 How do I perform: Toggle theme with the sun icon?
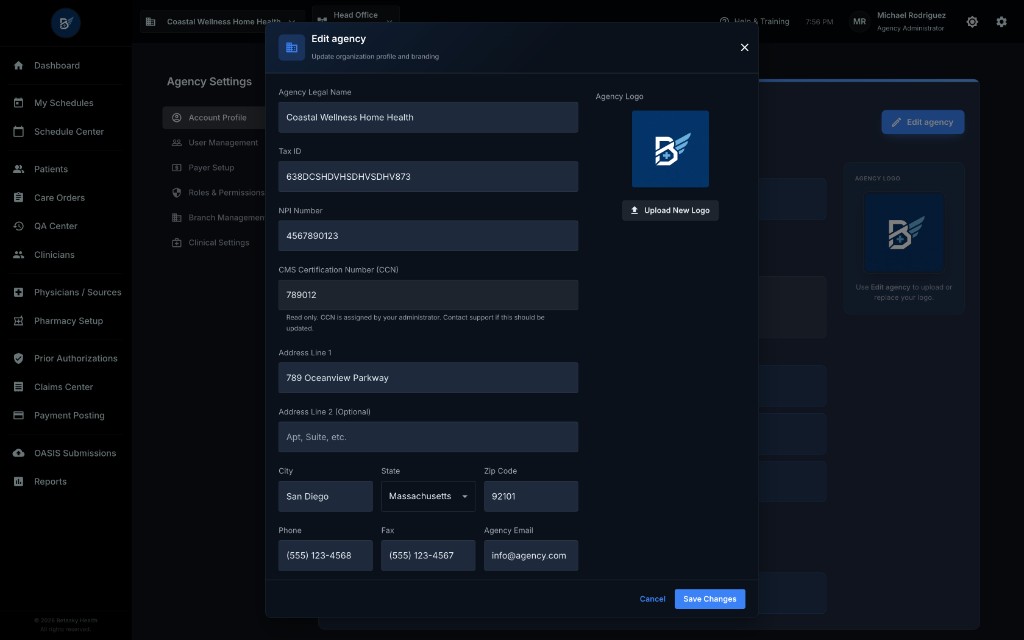point(972,22)
